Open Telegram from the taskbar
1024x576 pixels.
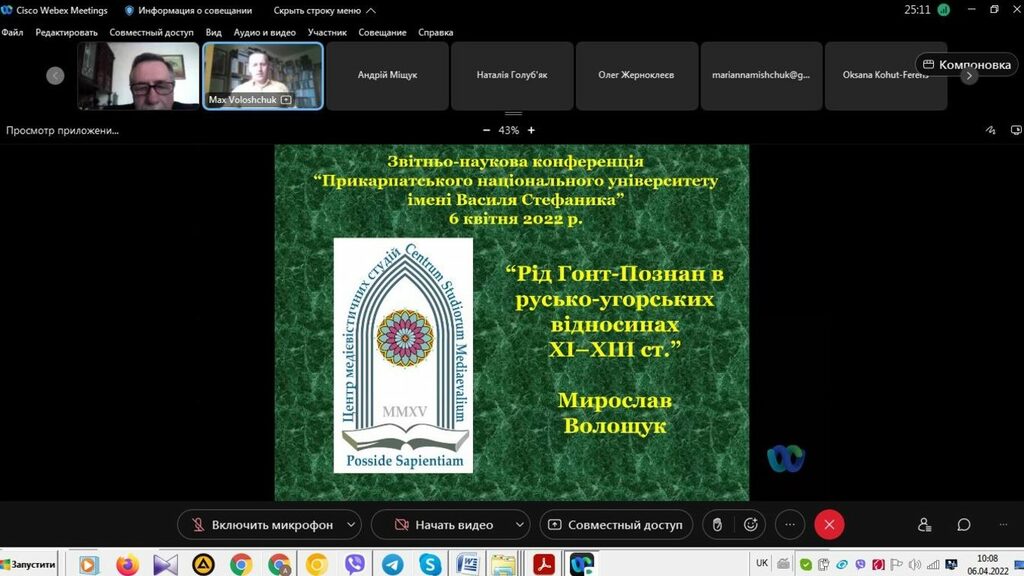point(393,564)
